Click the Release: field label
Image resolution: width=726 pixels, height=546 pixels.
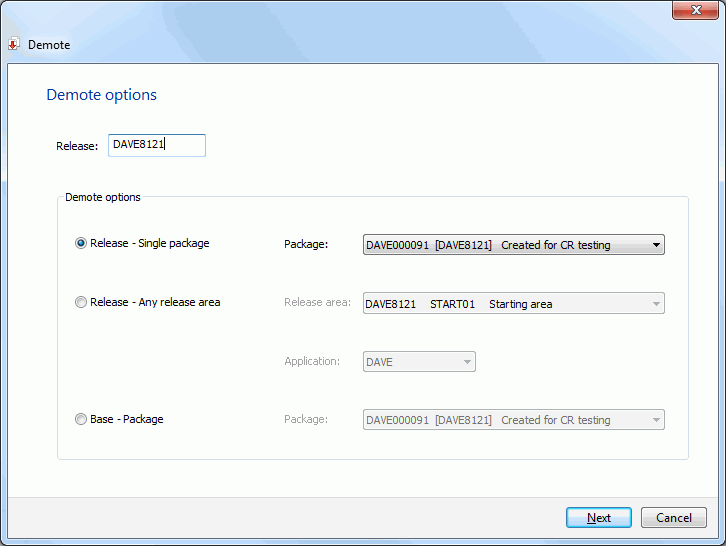tap(77, 146)
